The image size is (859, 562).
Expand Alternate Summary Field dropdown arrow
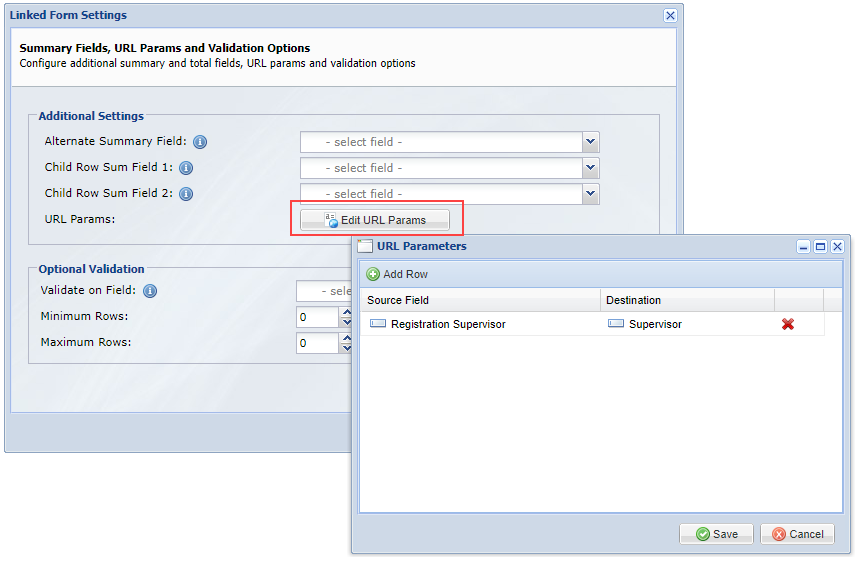(x=590, y=142)
